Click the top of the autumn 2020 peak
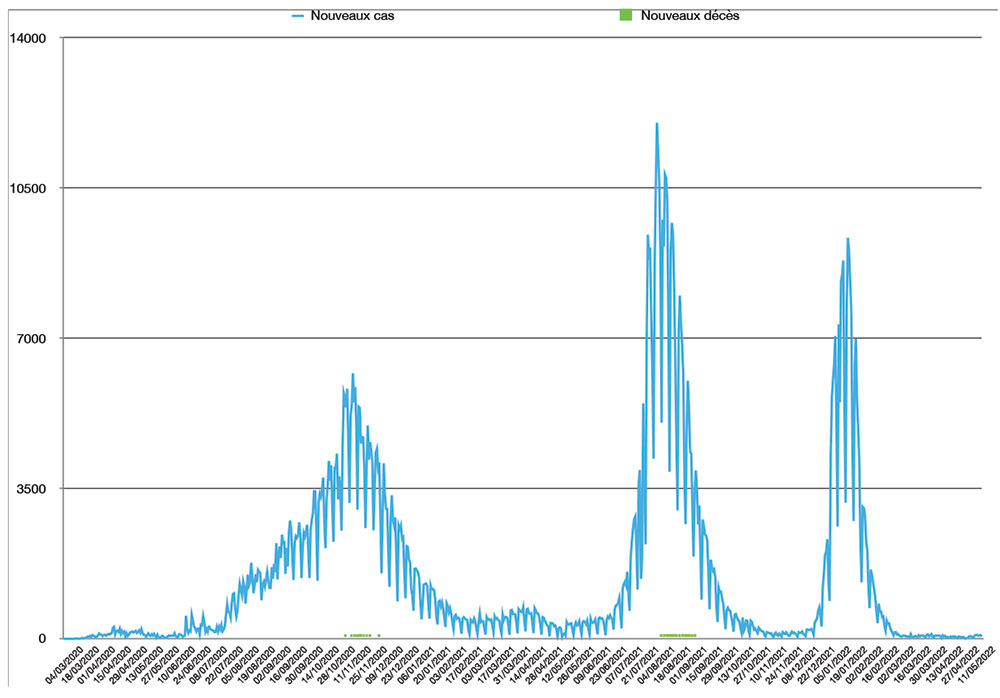Viewport: 1000px width, 698px height. coord(353,375)
